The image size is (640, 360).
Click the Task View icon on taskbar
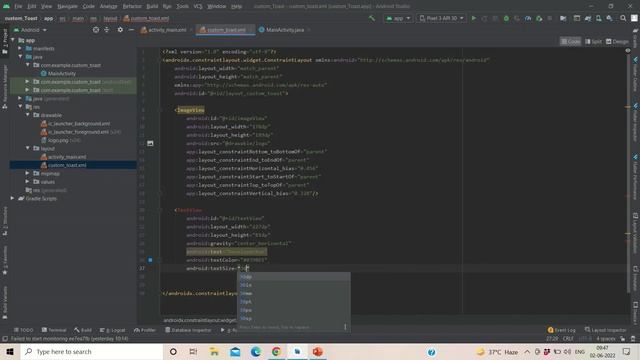pyautogui.click(x=193, y=351)
